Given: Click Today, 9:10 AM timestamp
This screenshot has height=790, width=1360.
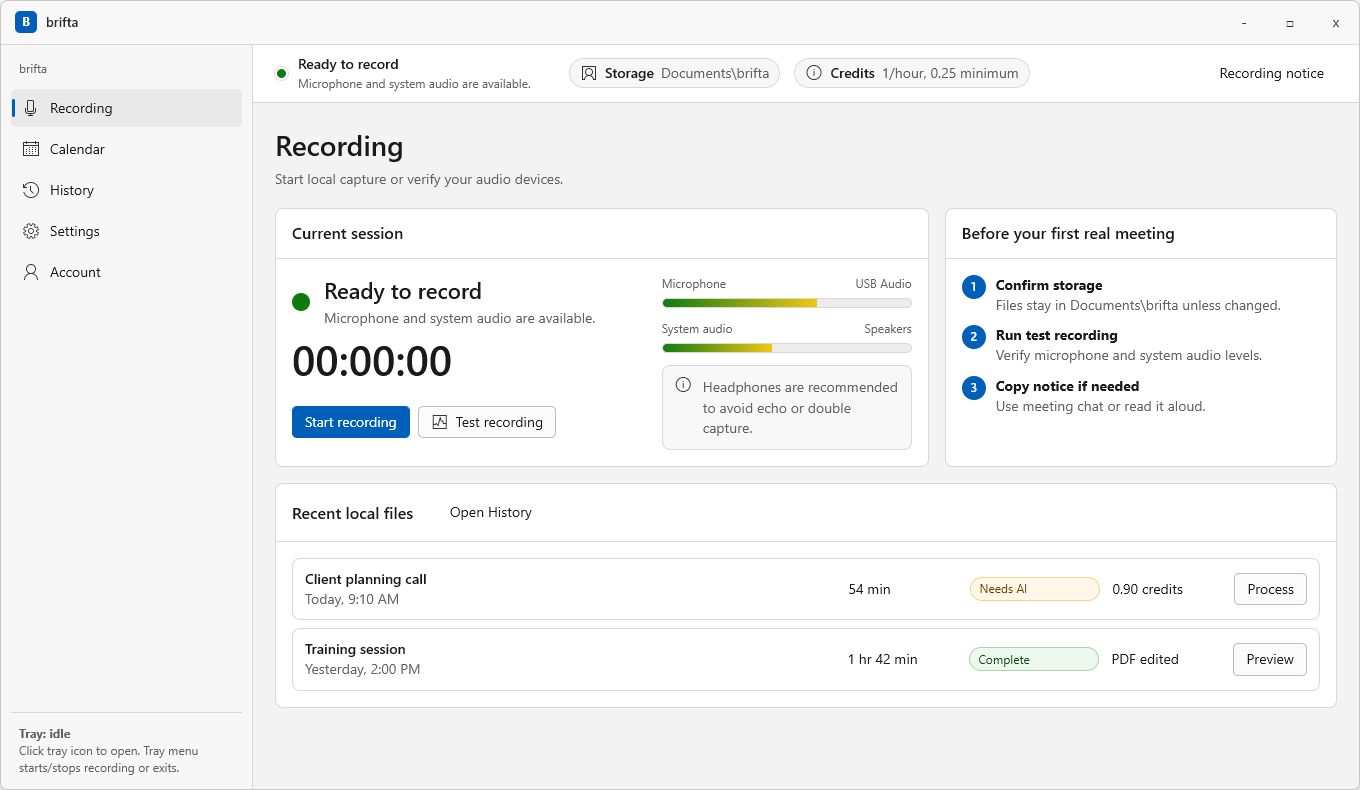Looking at the screenshot, I should pyautogui.click(x=352, y=599).
